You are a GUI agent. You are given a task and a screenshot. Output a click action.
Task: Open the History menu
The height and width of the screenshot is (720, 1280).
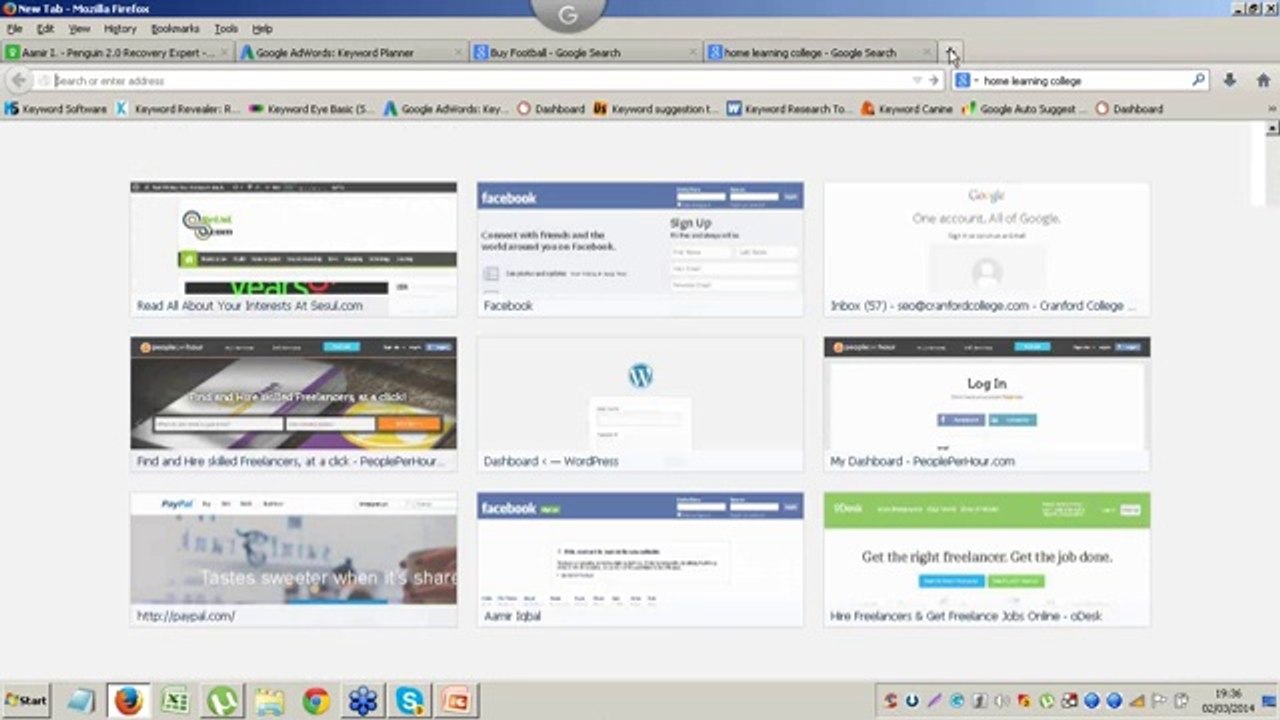pos(120,29)
